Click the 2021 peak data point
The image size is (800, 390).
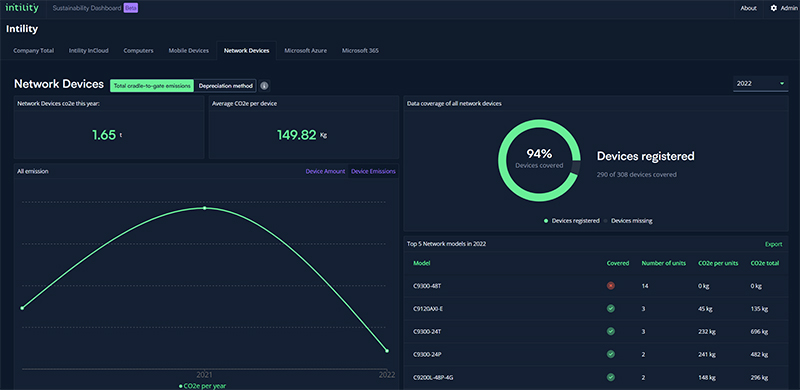coord(205,208)
